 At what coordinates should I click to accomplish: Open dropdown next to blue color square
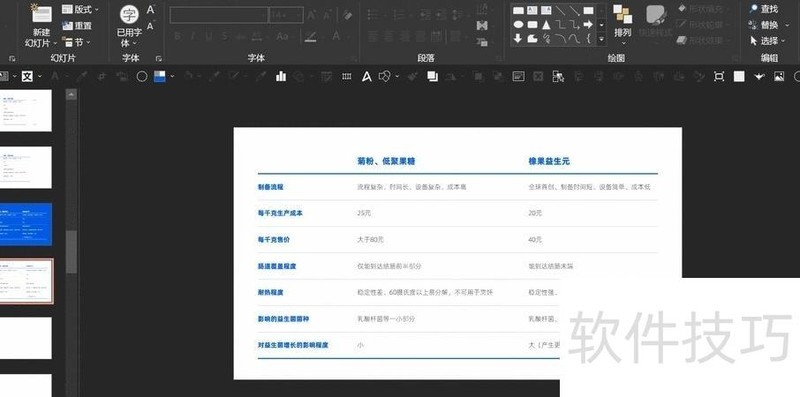(172, 77)
